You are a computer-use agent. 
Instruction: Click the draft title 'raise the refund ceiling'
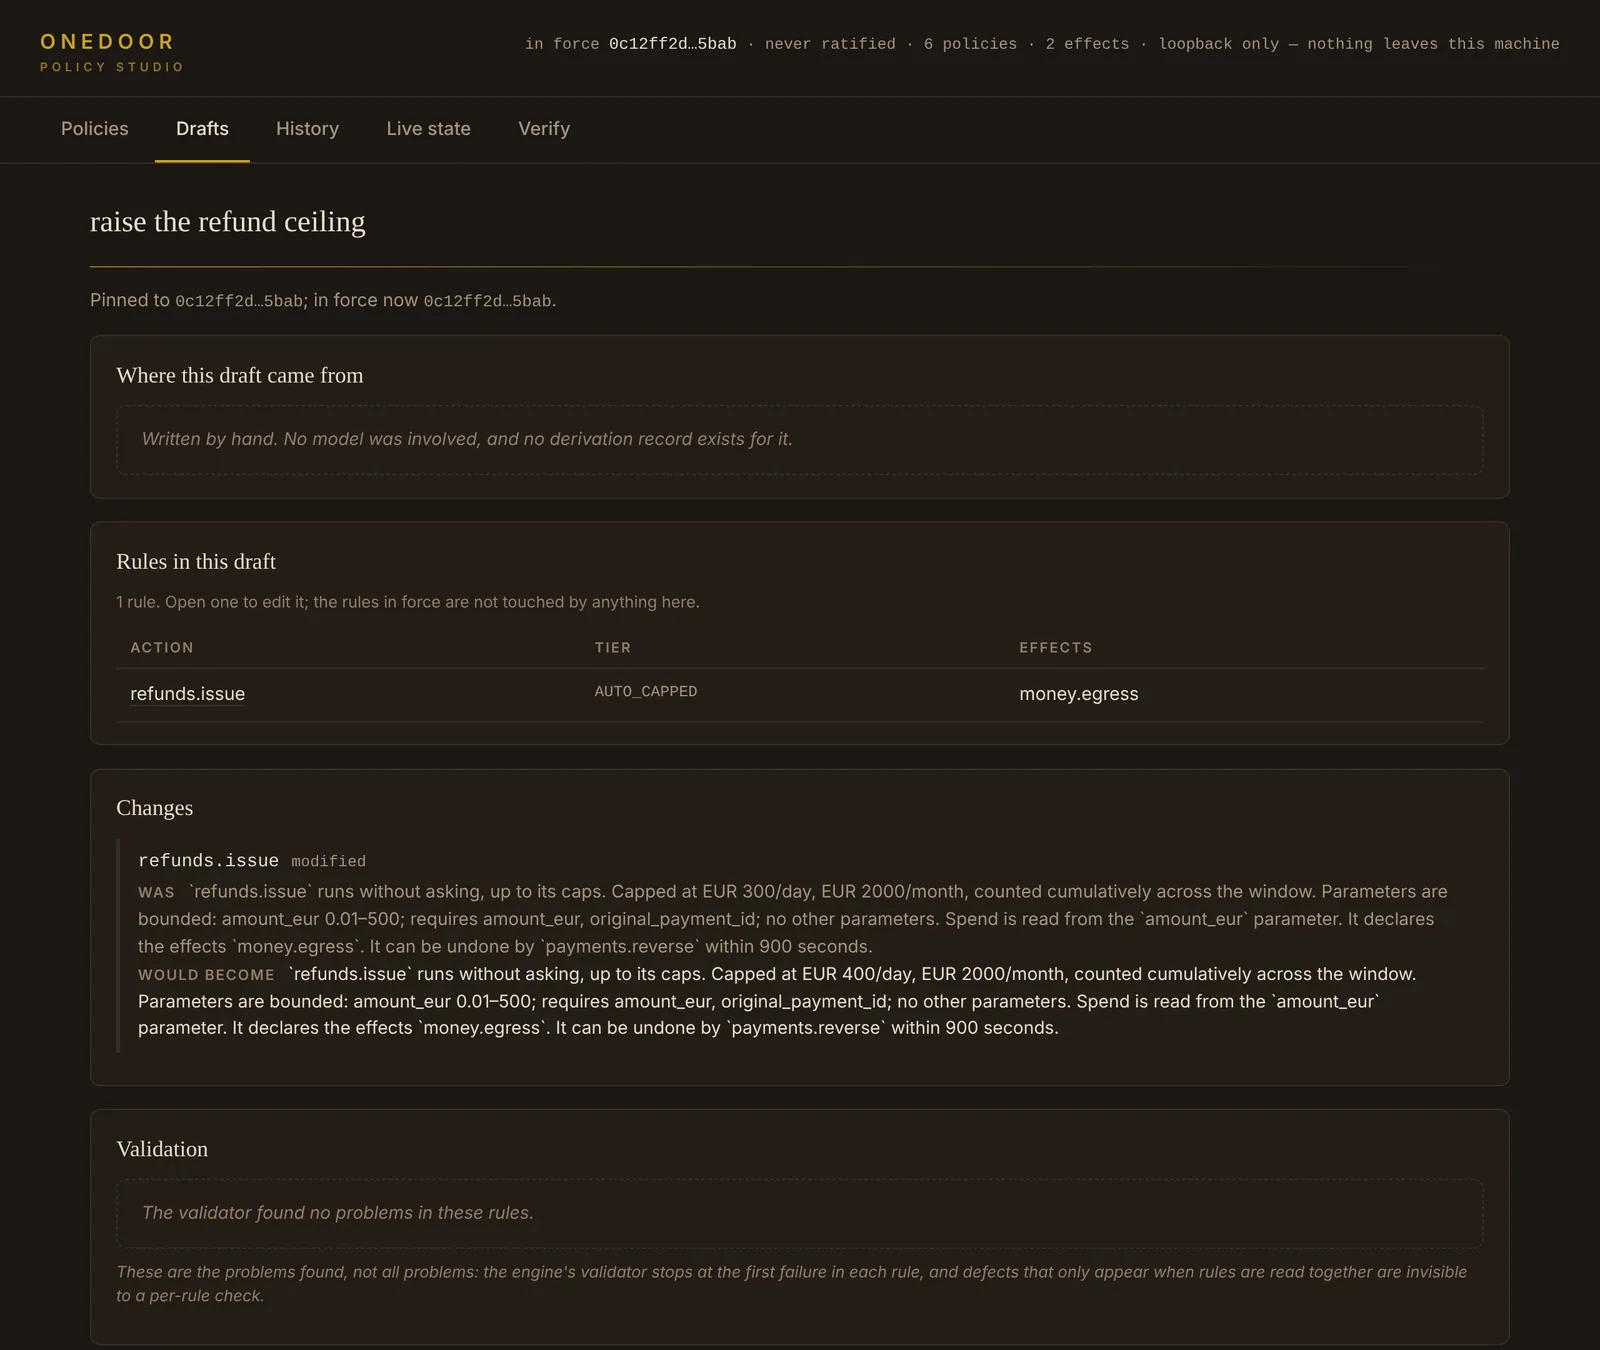pyautogui.click(x=228, y=221)
